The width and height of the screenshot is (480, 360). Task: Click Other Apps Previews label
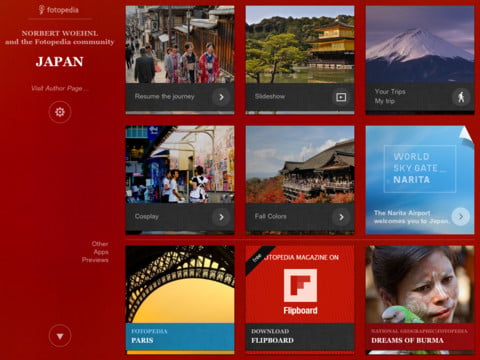[95, 252]
